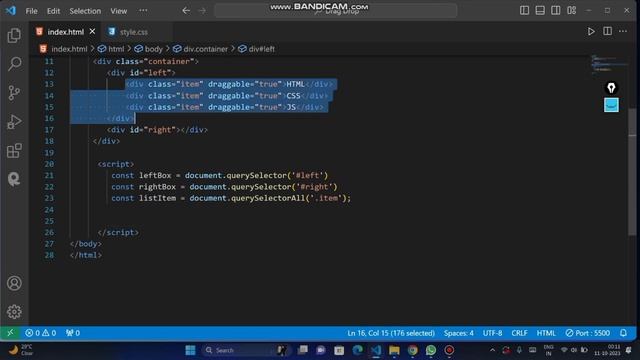This screenshot has width=640, height=360.
Task: Go back with the left arrow
Action: point(186,11)
